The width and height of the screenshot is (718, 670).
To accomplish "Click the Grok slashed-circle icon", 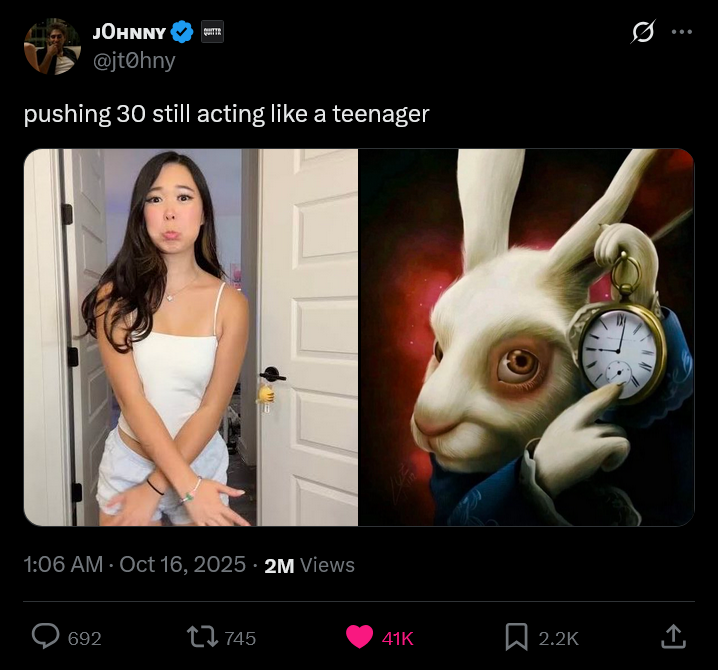I will 643,32.
